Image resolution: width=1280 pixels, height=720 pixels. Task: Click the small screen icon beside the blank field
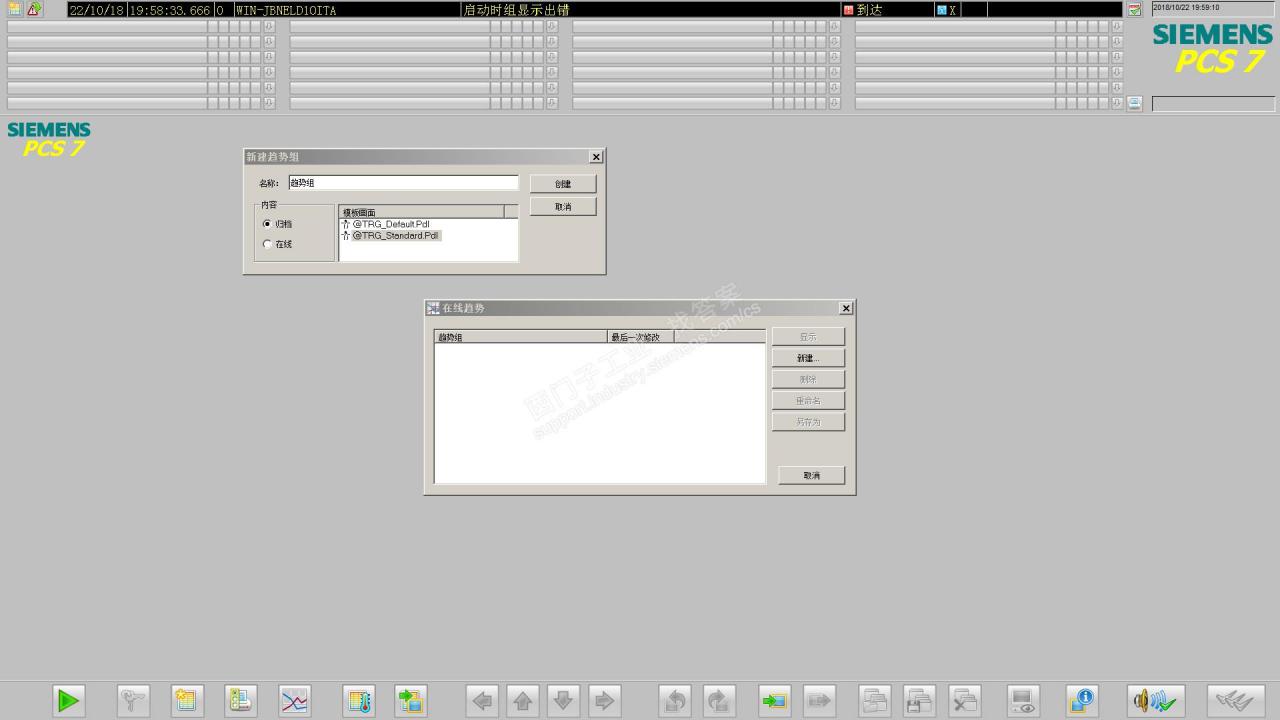[1134, 103]
